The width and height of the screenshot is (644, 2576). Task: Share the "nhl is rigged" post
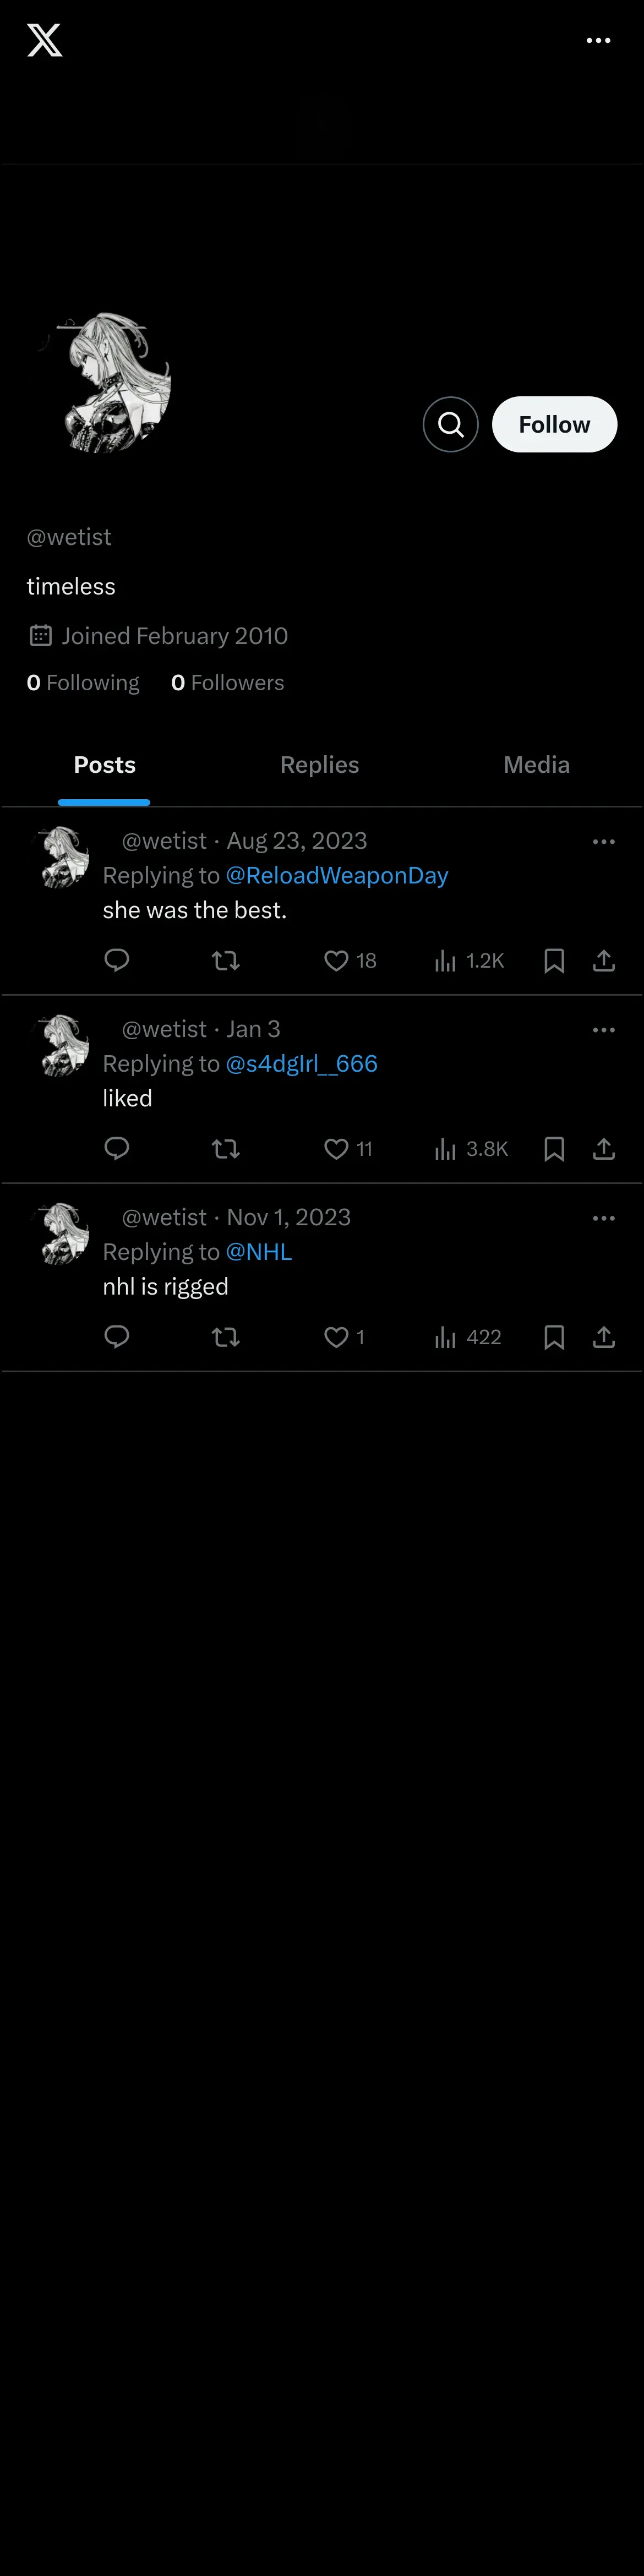(x=603, y=1337)
